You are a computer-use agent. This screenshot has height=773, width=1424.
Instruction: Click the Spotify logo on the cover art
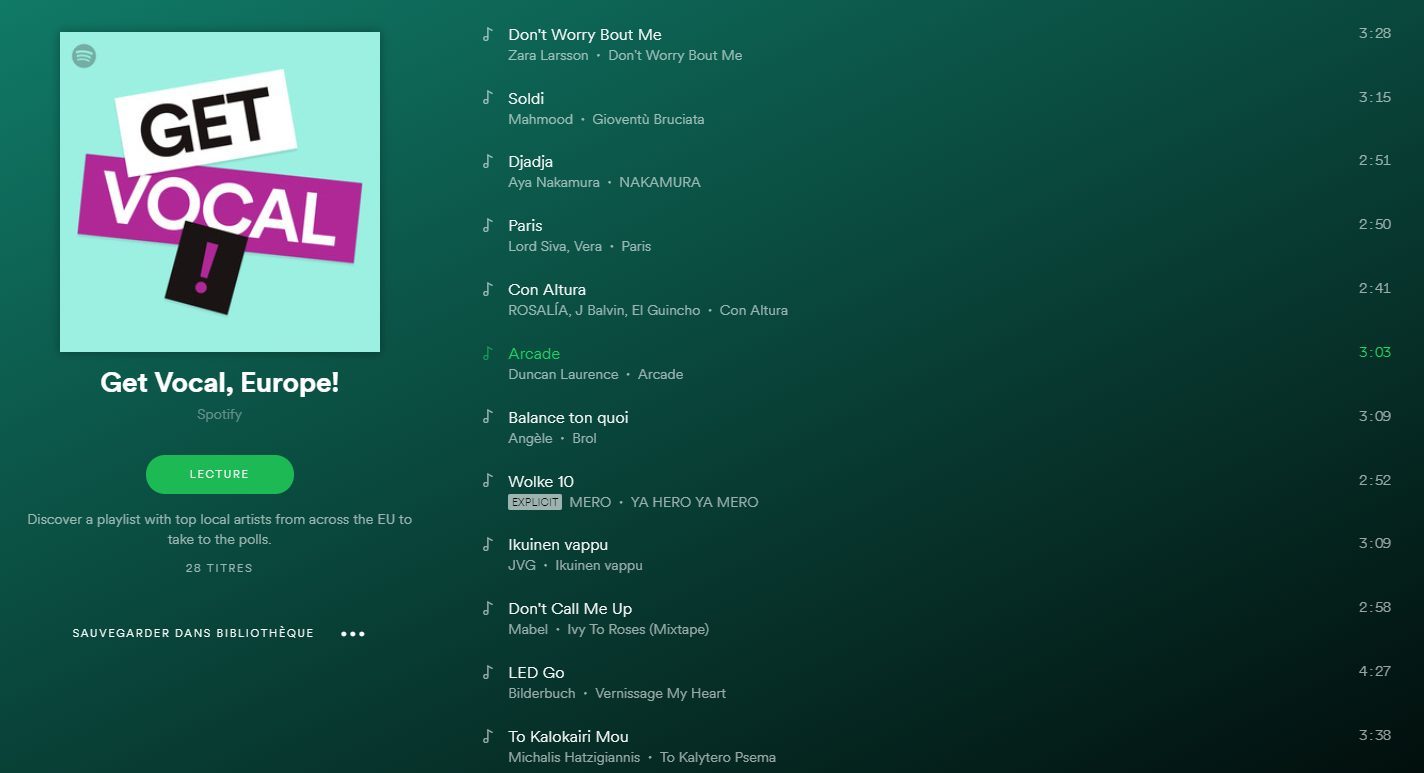[84, 56]
